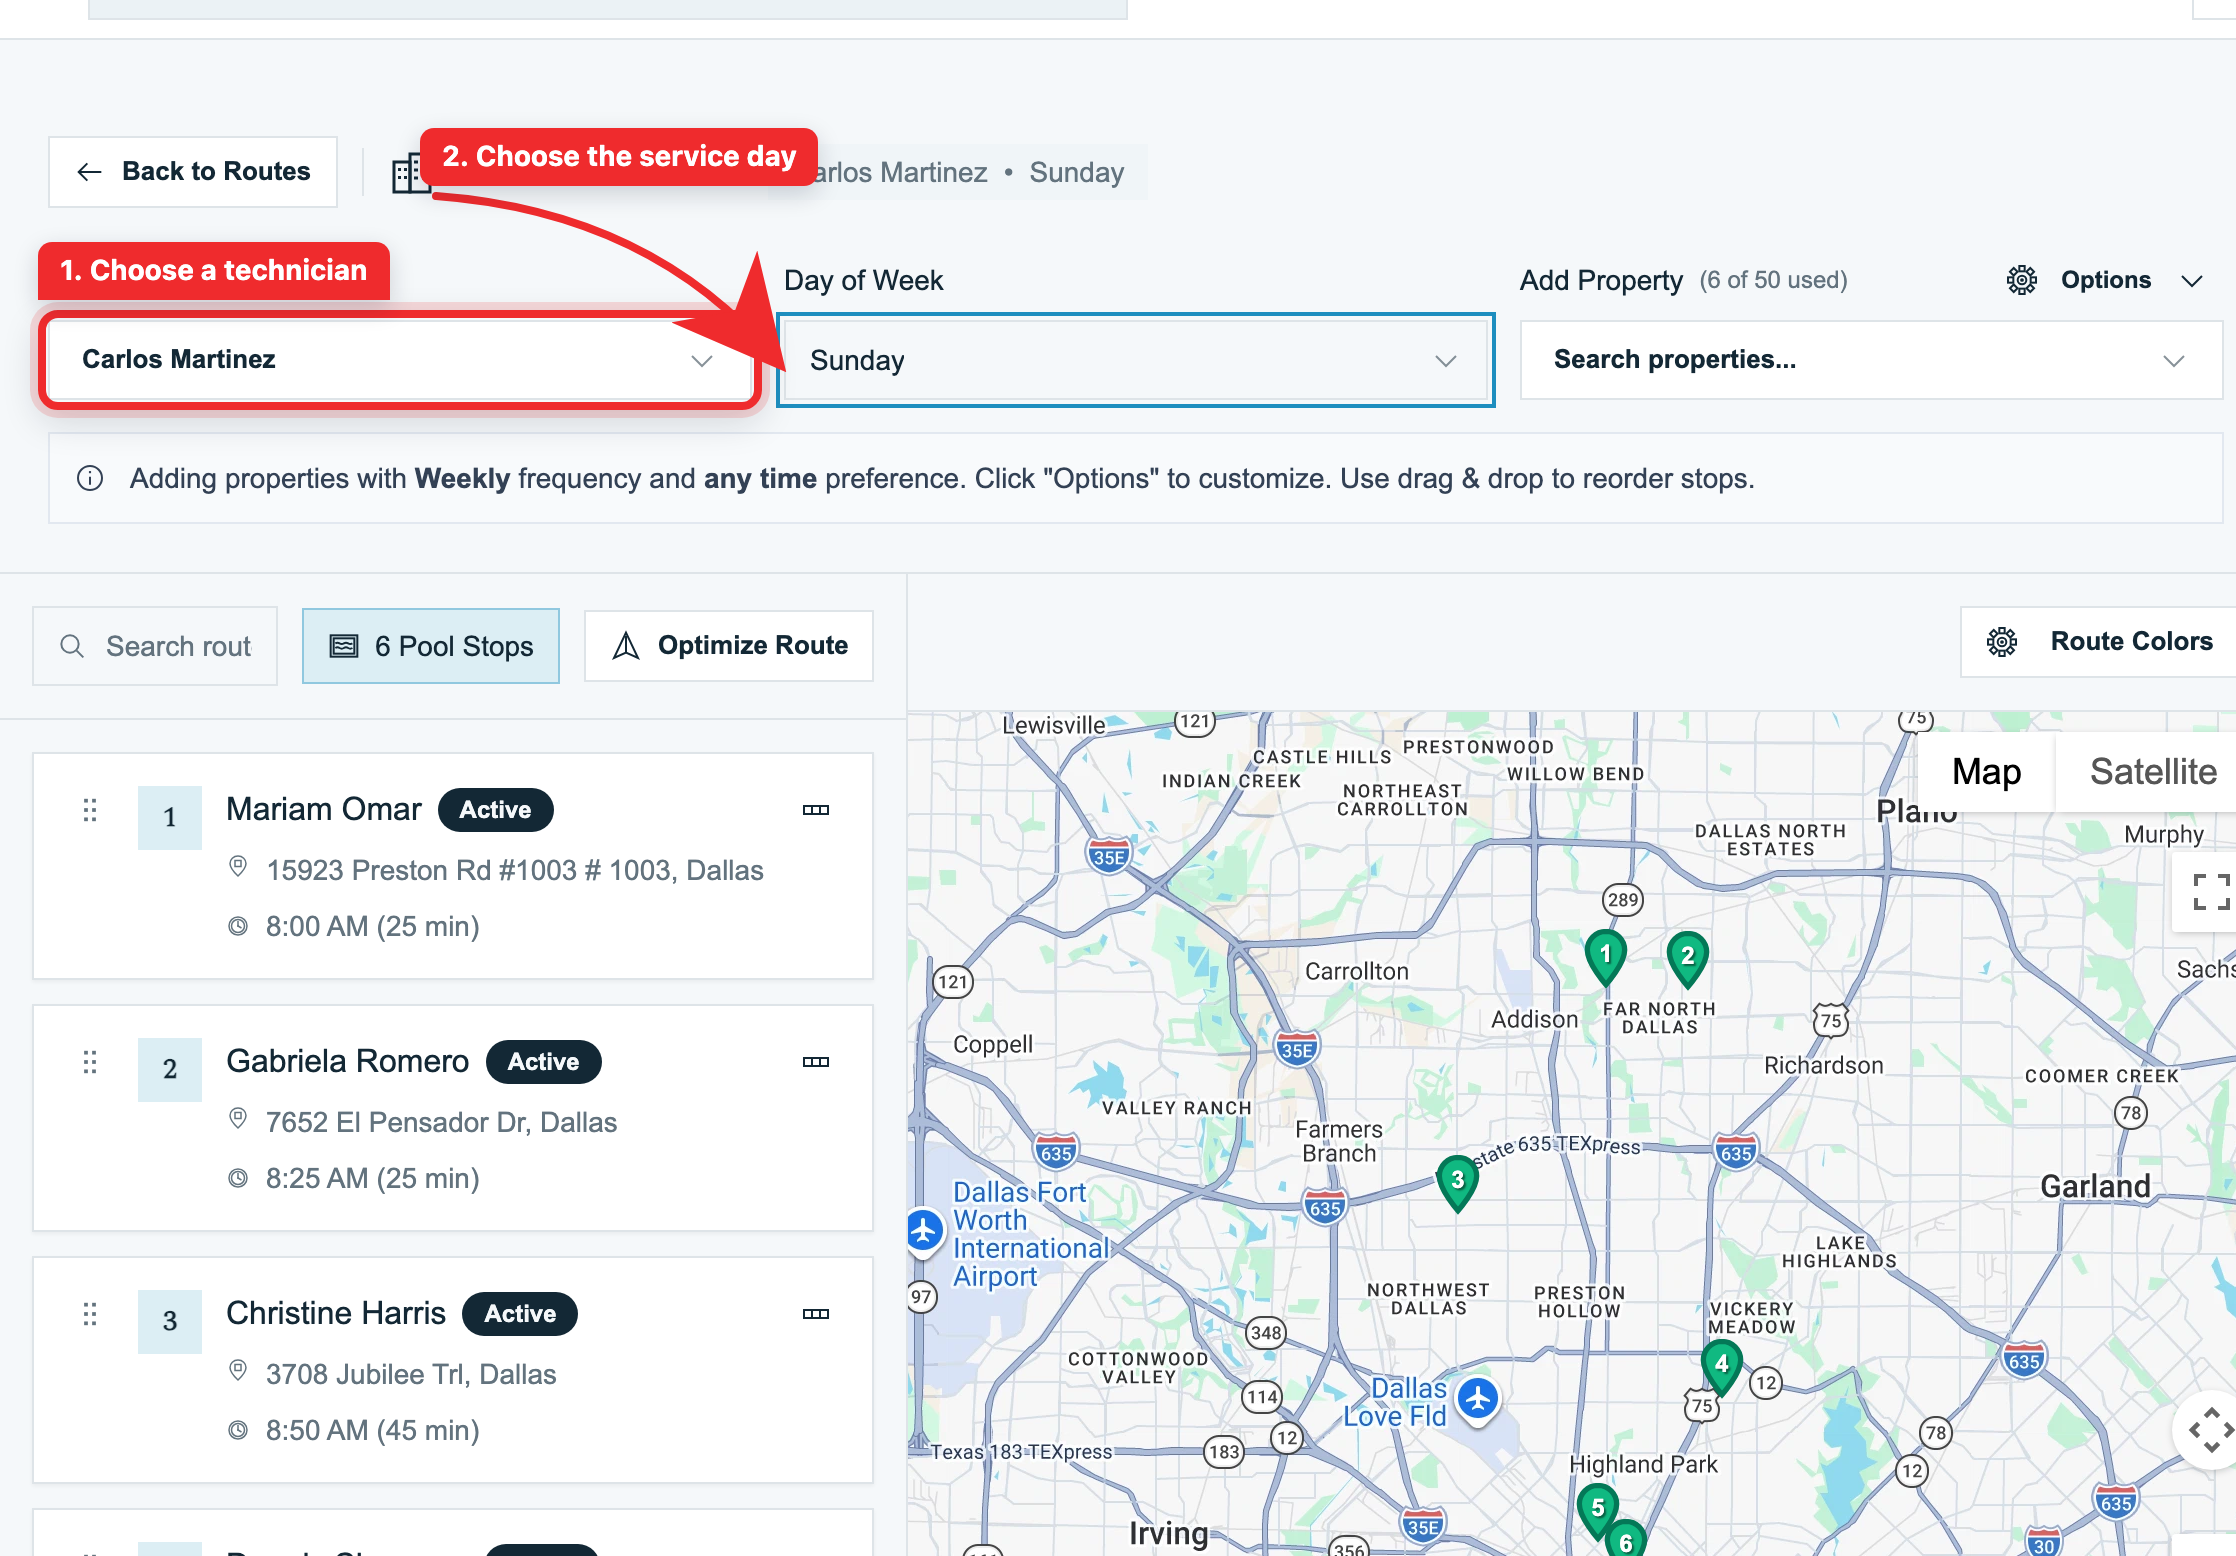Click the map pan control

[x=2210, y=1430]
